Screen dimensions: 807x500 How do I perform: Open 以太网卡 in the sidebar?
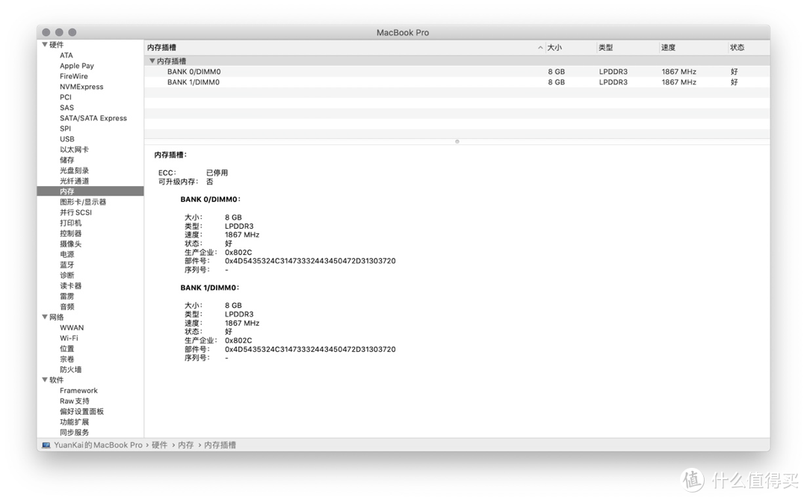coord(74,149)
